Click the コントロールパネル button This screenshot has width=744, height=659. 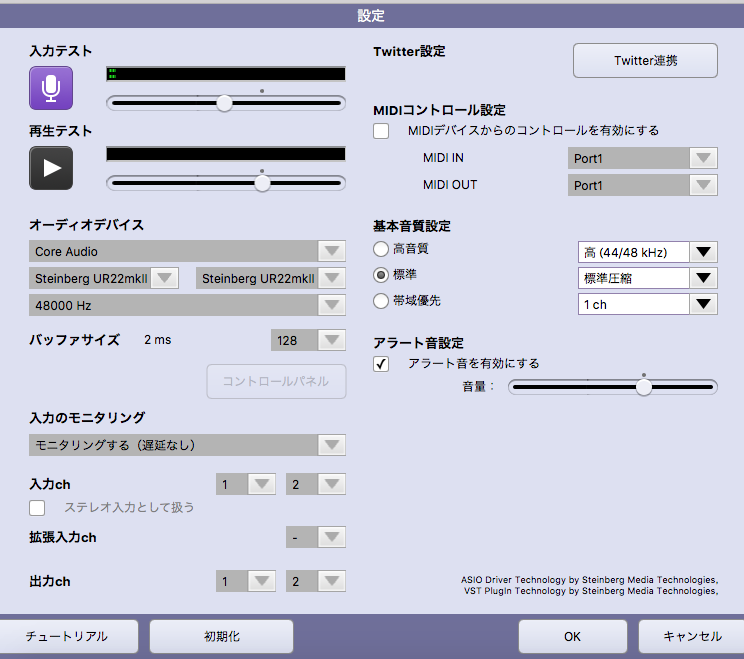pos(276,381)
